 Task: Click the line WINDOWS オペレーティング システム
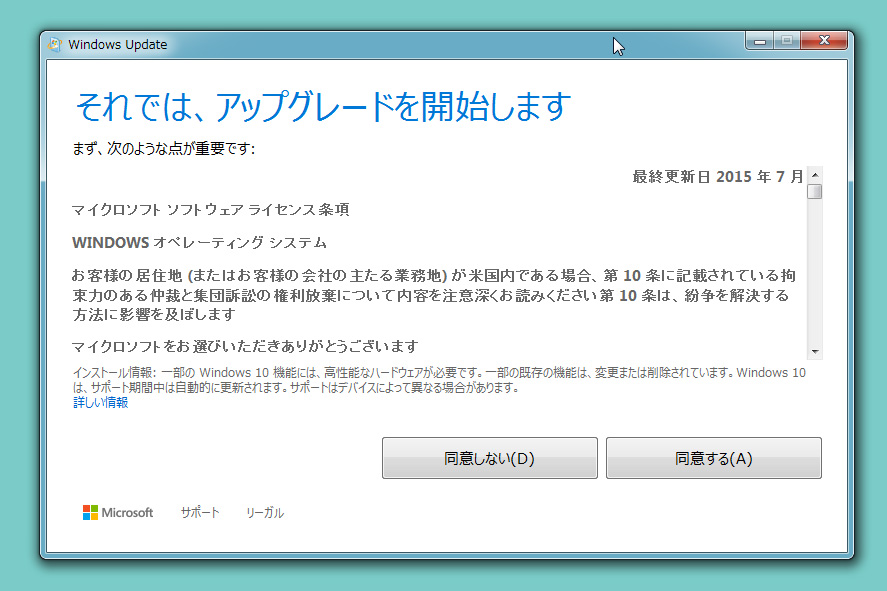[x=199, y=243]
